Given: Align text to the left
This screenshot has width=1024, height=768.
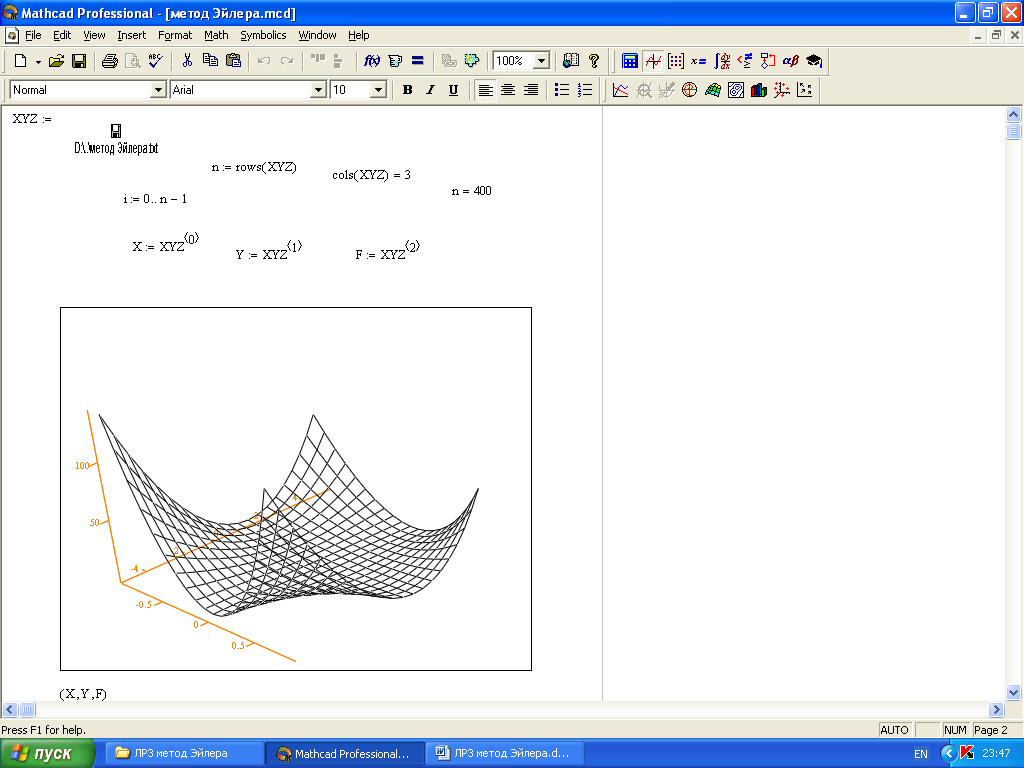Looking at the screenshot, I should (x=485, y=90).
